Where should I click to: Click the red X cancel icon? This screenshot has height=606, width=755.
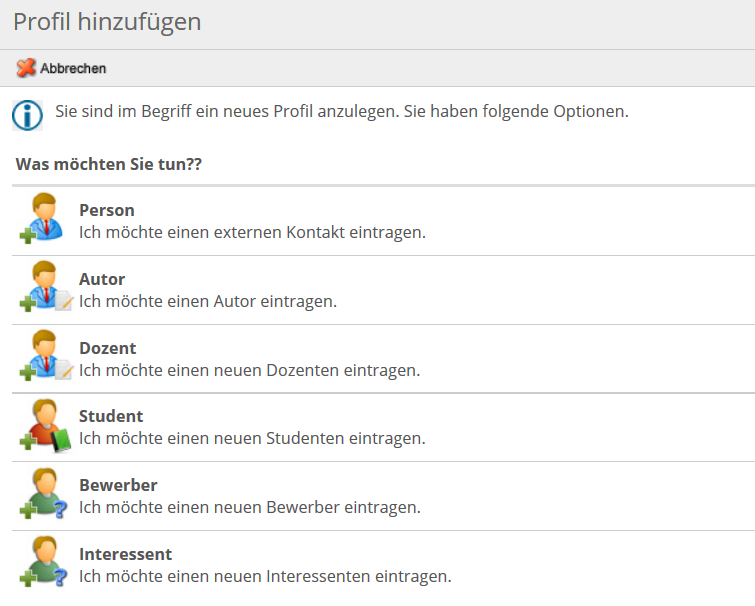[26, 68]
